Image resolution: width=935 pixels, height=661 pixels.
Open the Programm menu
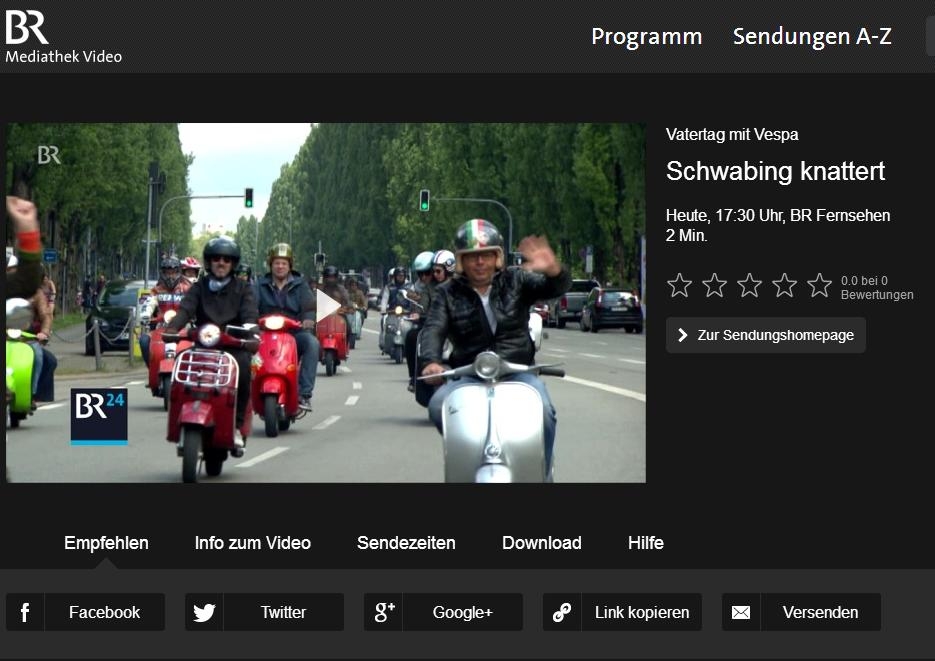(646, 37)
